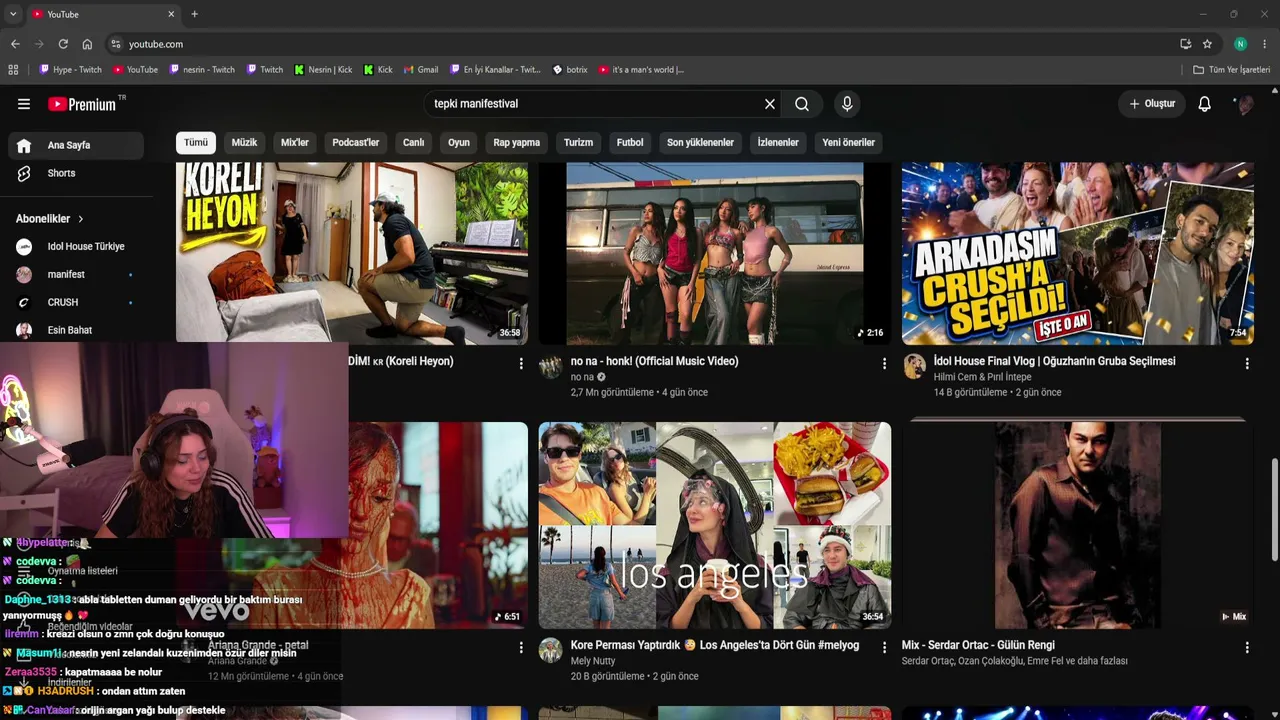Image resolution: width=1280 pixels, height=720 pixels.
Task: Go to Ana Sayfa in the sidebar
Action: pos(76,145)
